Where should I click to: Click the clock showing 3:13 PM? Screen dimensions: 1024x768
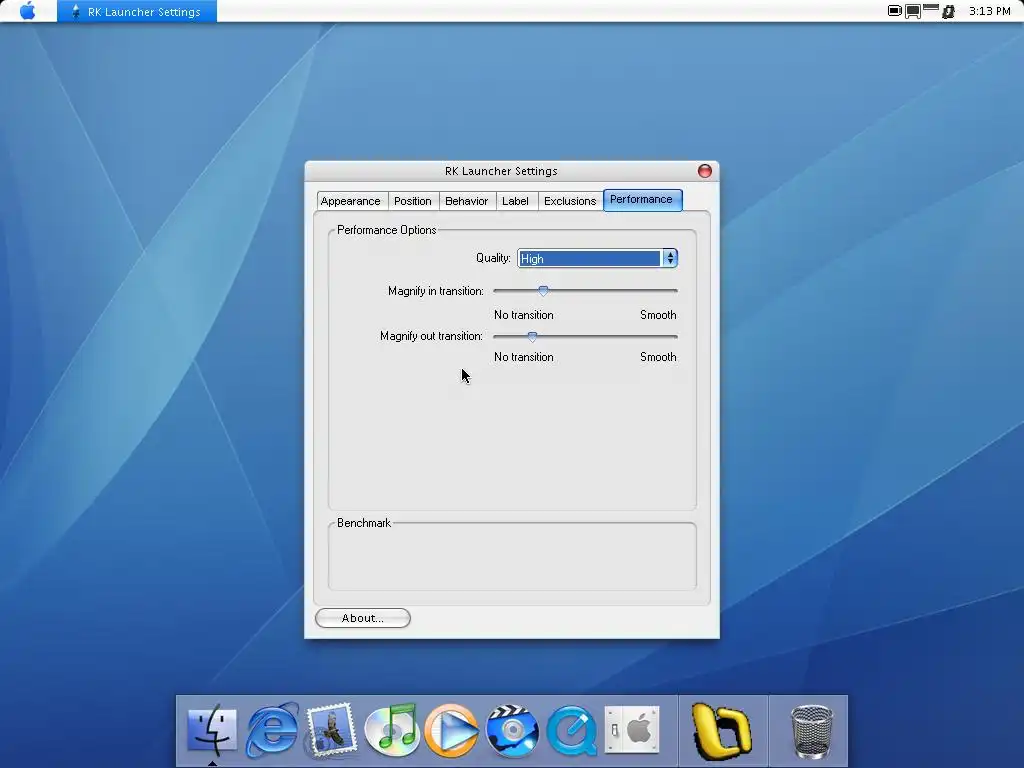click(x=989, y=11)
